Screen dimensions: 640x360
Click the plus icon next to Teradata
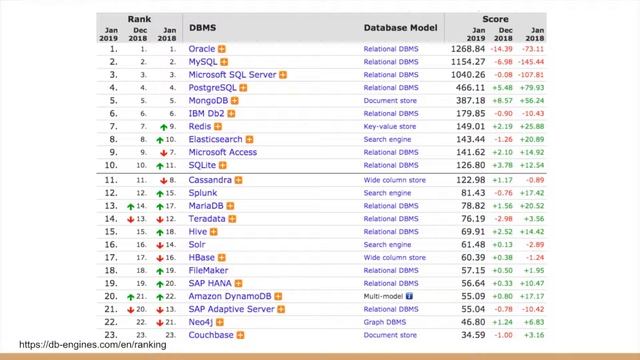(x=232, y=219)
